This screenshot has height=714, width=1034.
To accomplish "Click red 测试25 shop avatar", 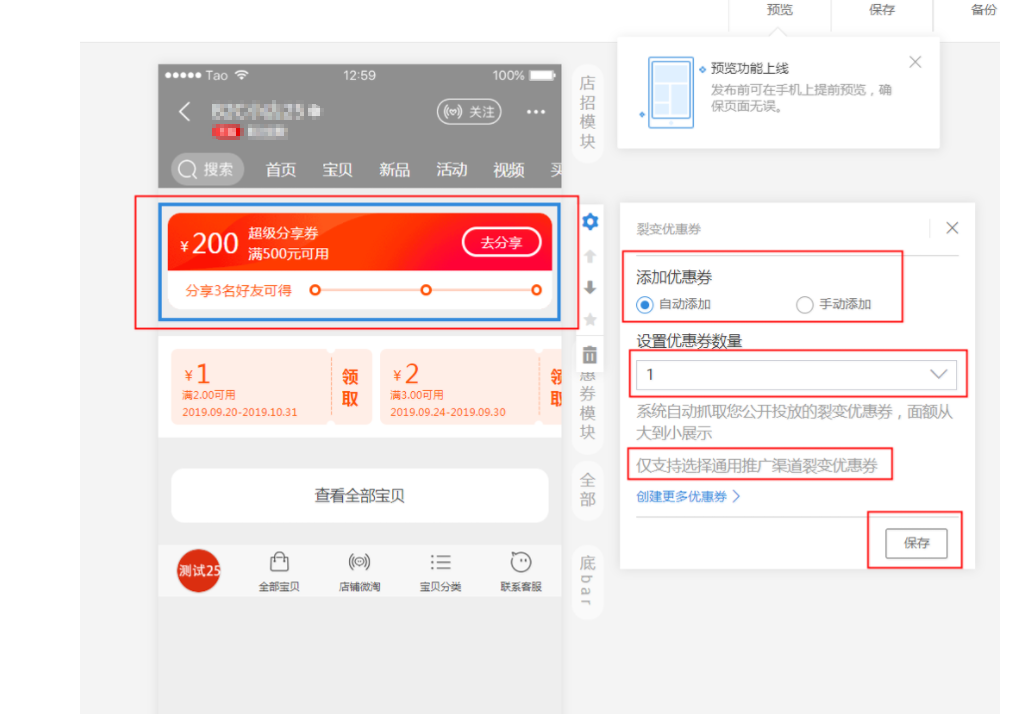I will point(198,570).
